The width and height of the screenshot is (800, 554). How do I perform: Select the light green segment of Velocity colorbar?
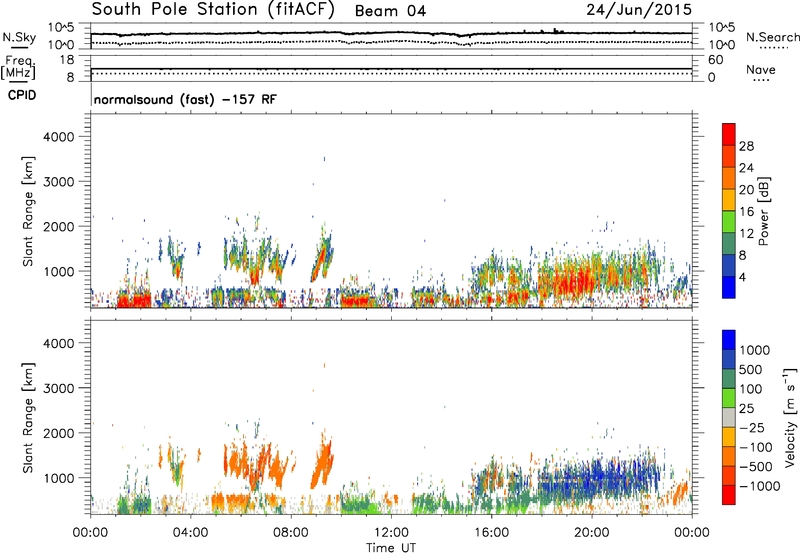click(x=729, y=398)
